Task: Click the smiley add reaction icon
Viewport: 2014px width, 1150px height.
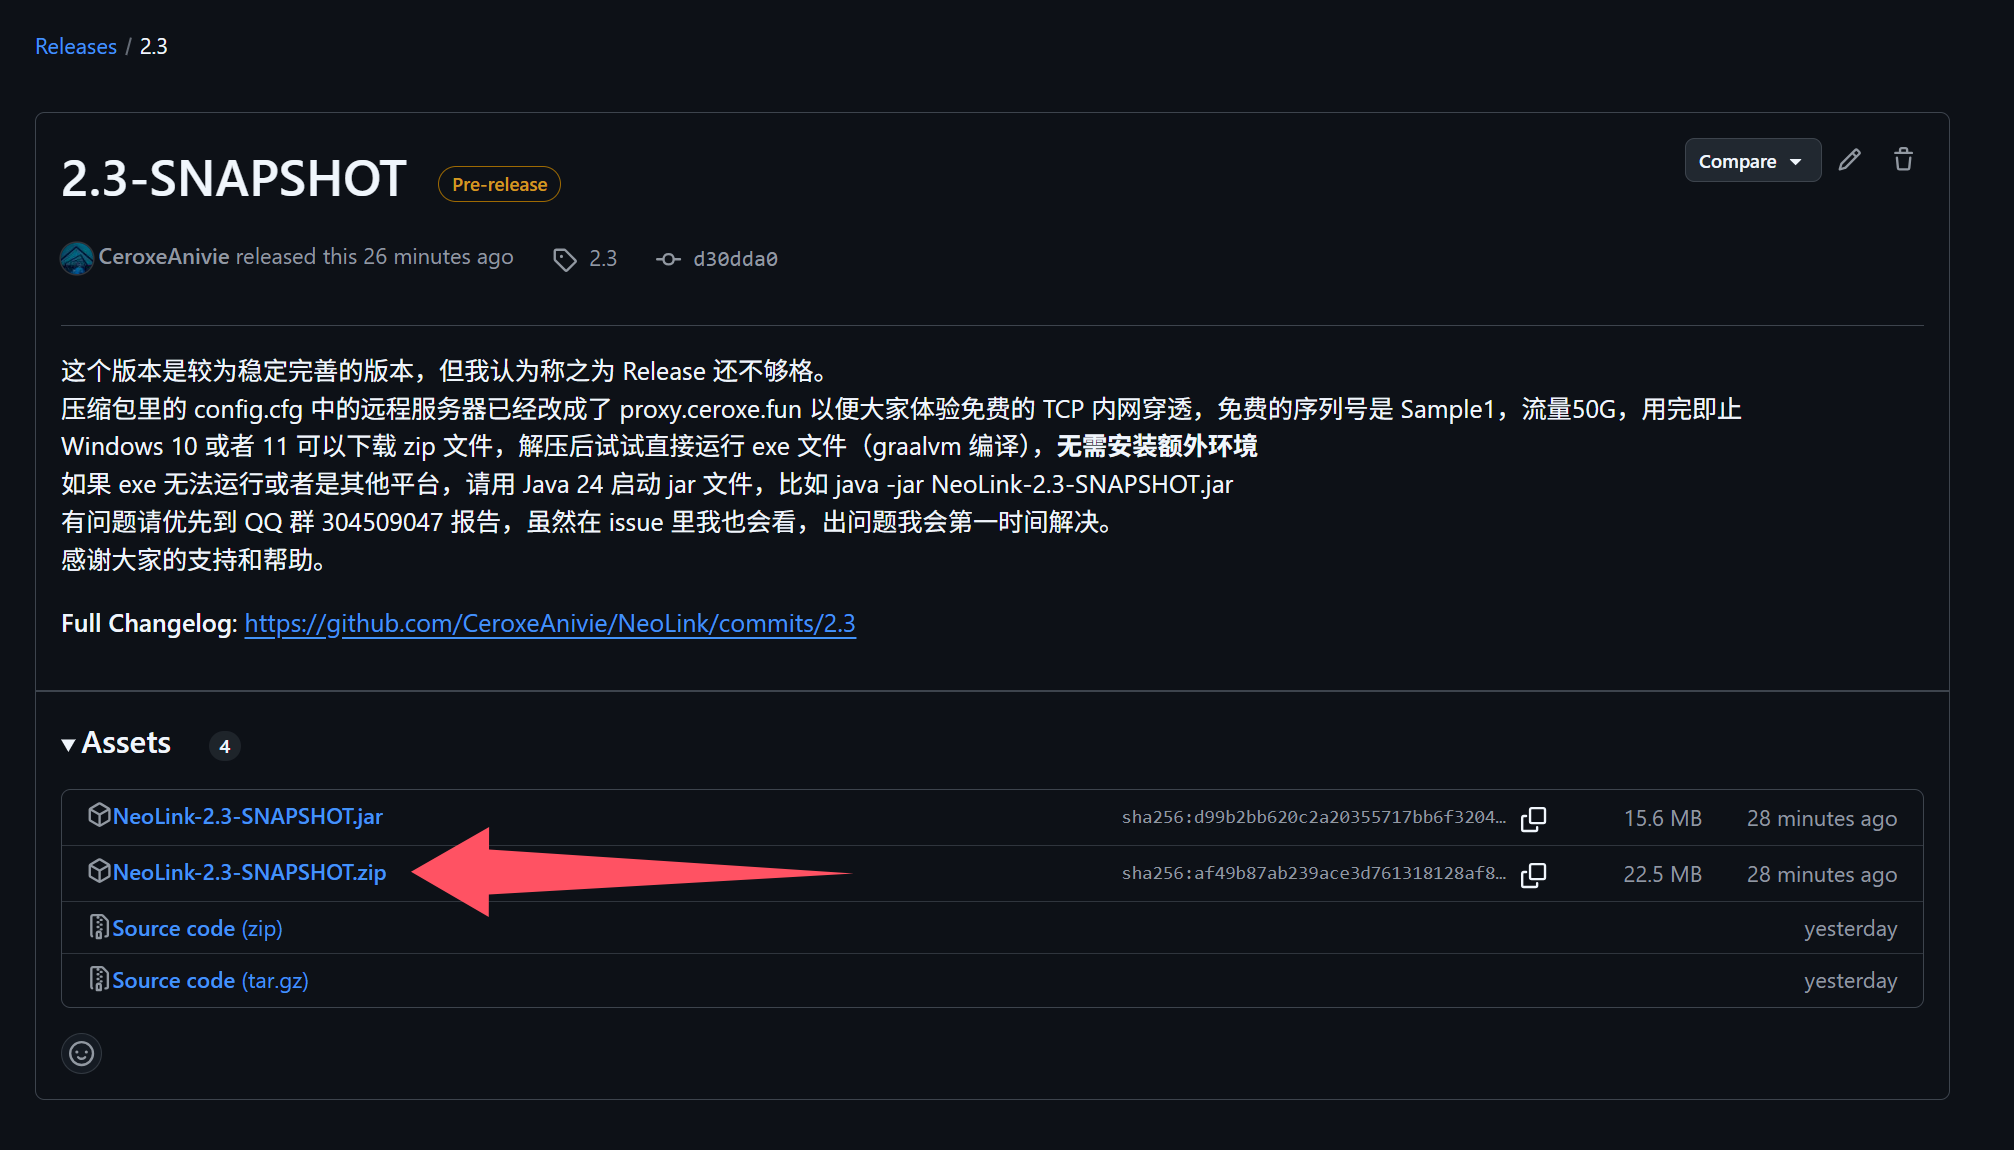Action: point(82,1053)
